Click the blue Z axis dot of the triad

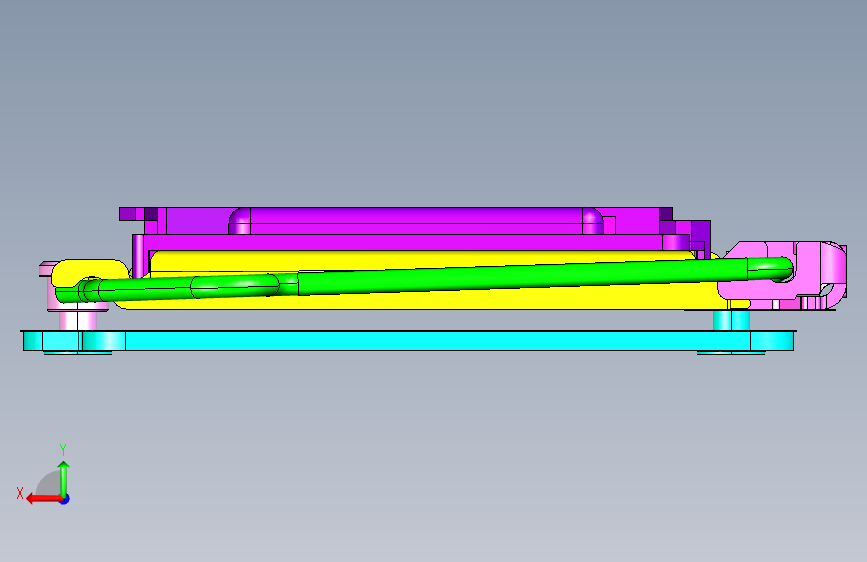(65, 500)
